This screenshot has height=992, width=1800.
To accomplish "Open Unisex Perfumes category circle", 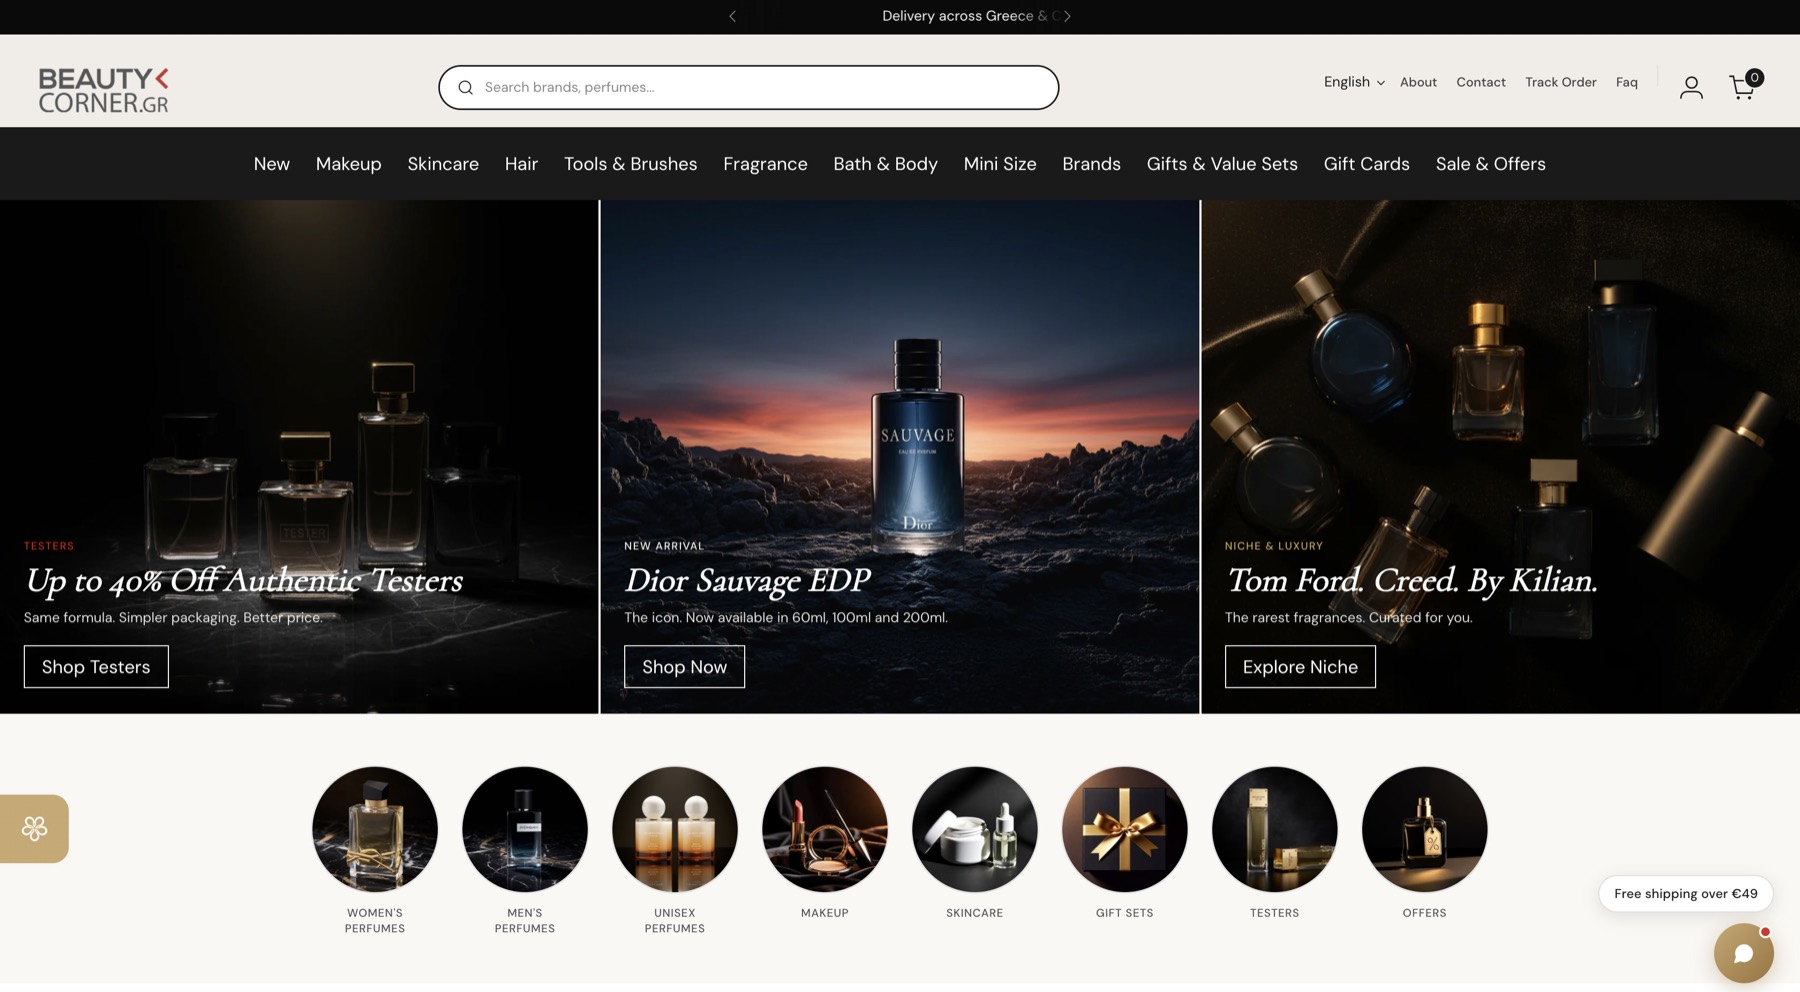I will 675,829.
